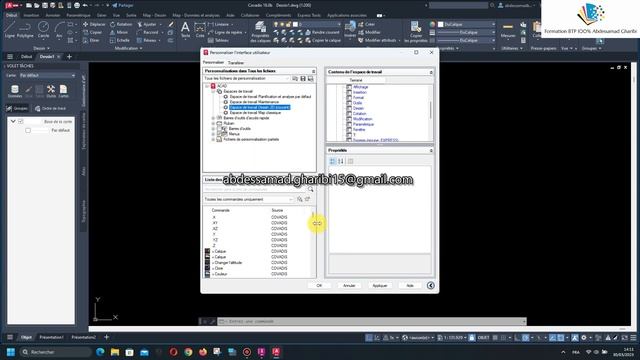
Task: Toggle the Cotation checkbox in workspace contents
Action: (x=349, y=113)
